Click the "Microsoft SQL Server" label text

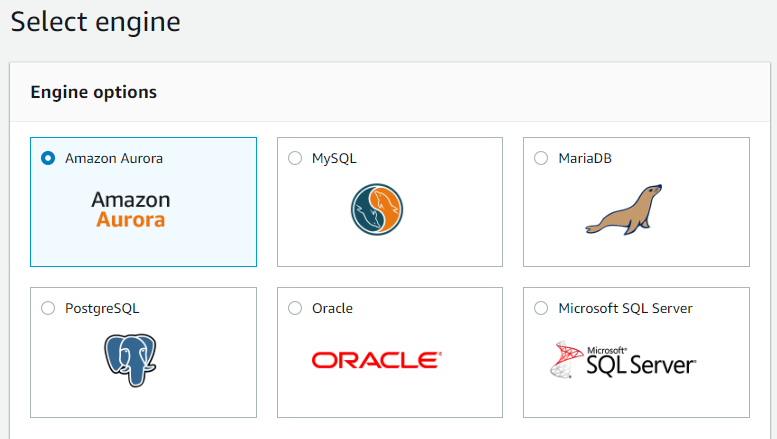625,308
